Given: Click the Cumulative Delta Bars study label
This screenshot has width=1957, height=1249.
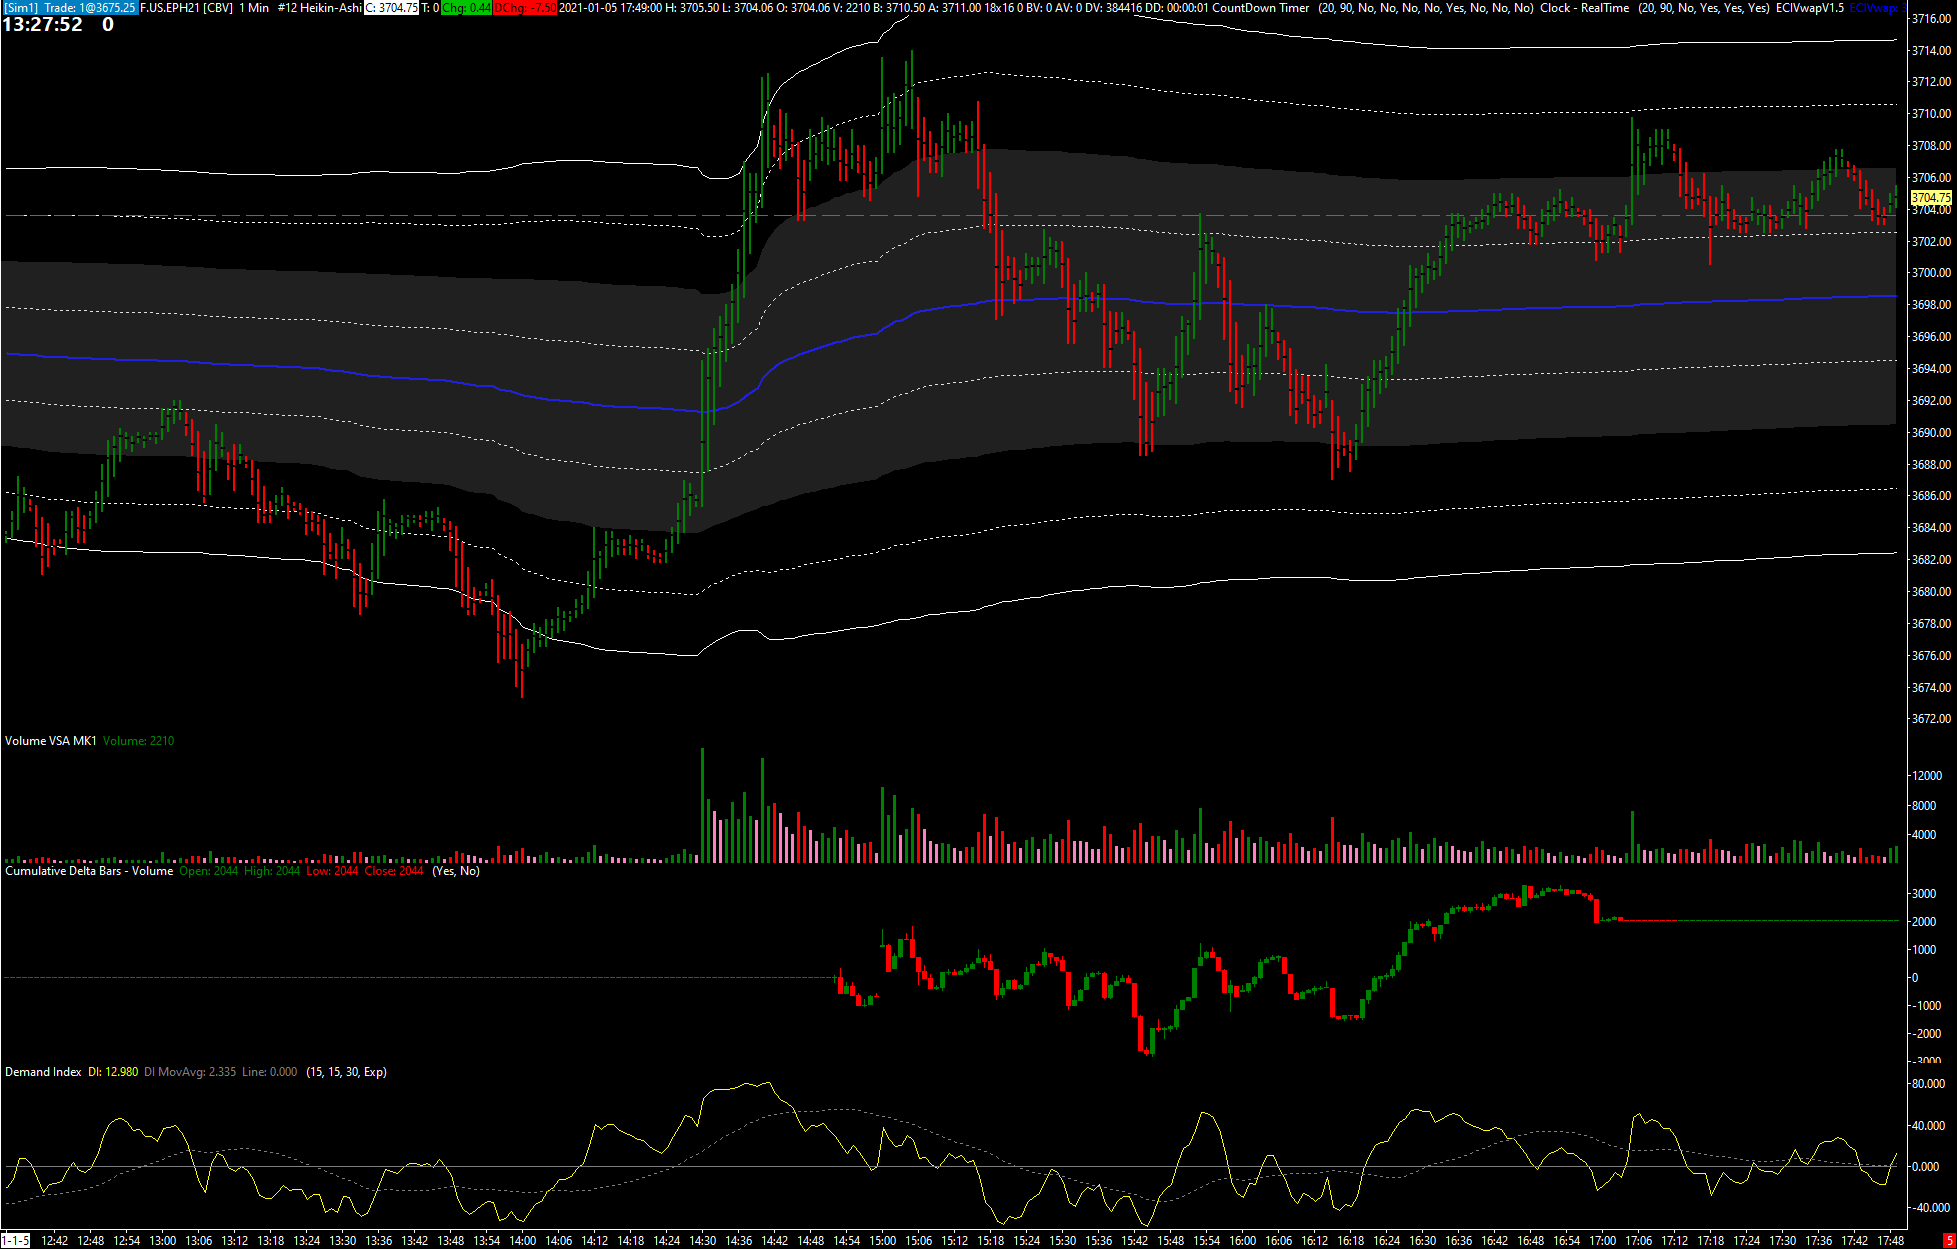Looking at the screenshot, I should coord(89,871).
